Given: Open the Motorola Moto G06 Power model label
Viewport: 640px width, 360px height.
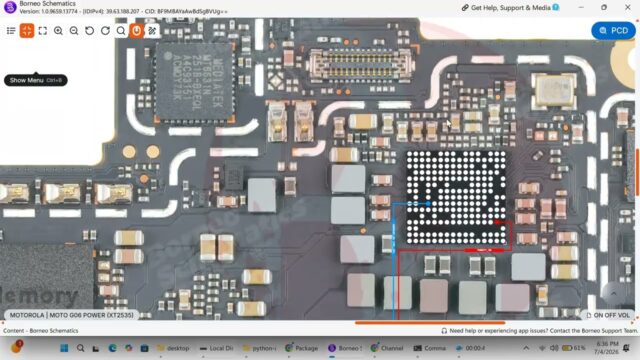Looking at the screenshot, I should tap(71, 315).
